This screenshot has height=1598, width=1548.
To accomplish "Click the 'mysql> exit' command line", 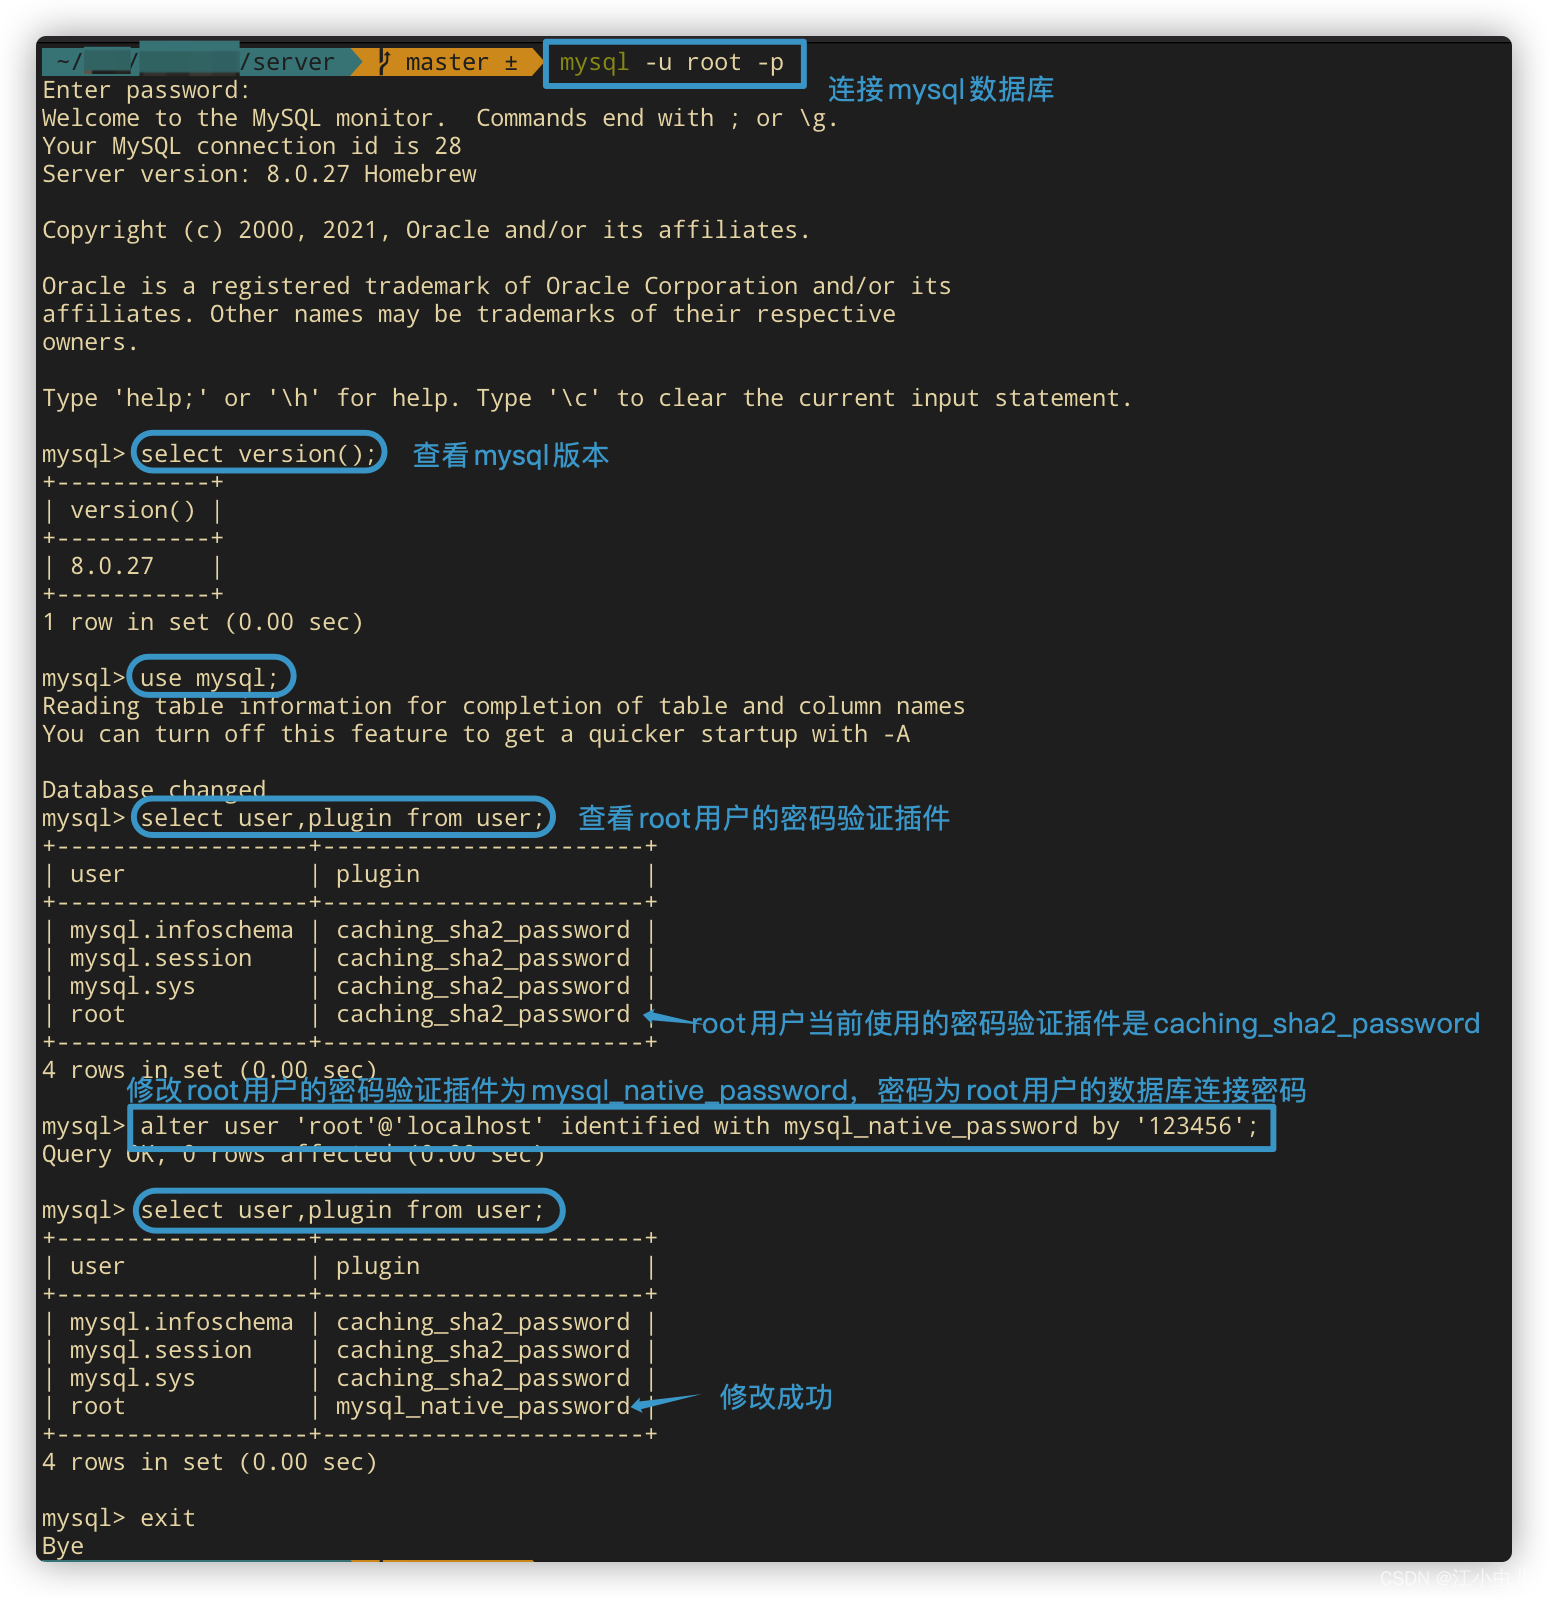I will [118, 1518].
